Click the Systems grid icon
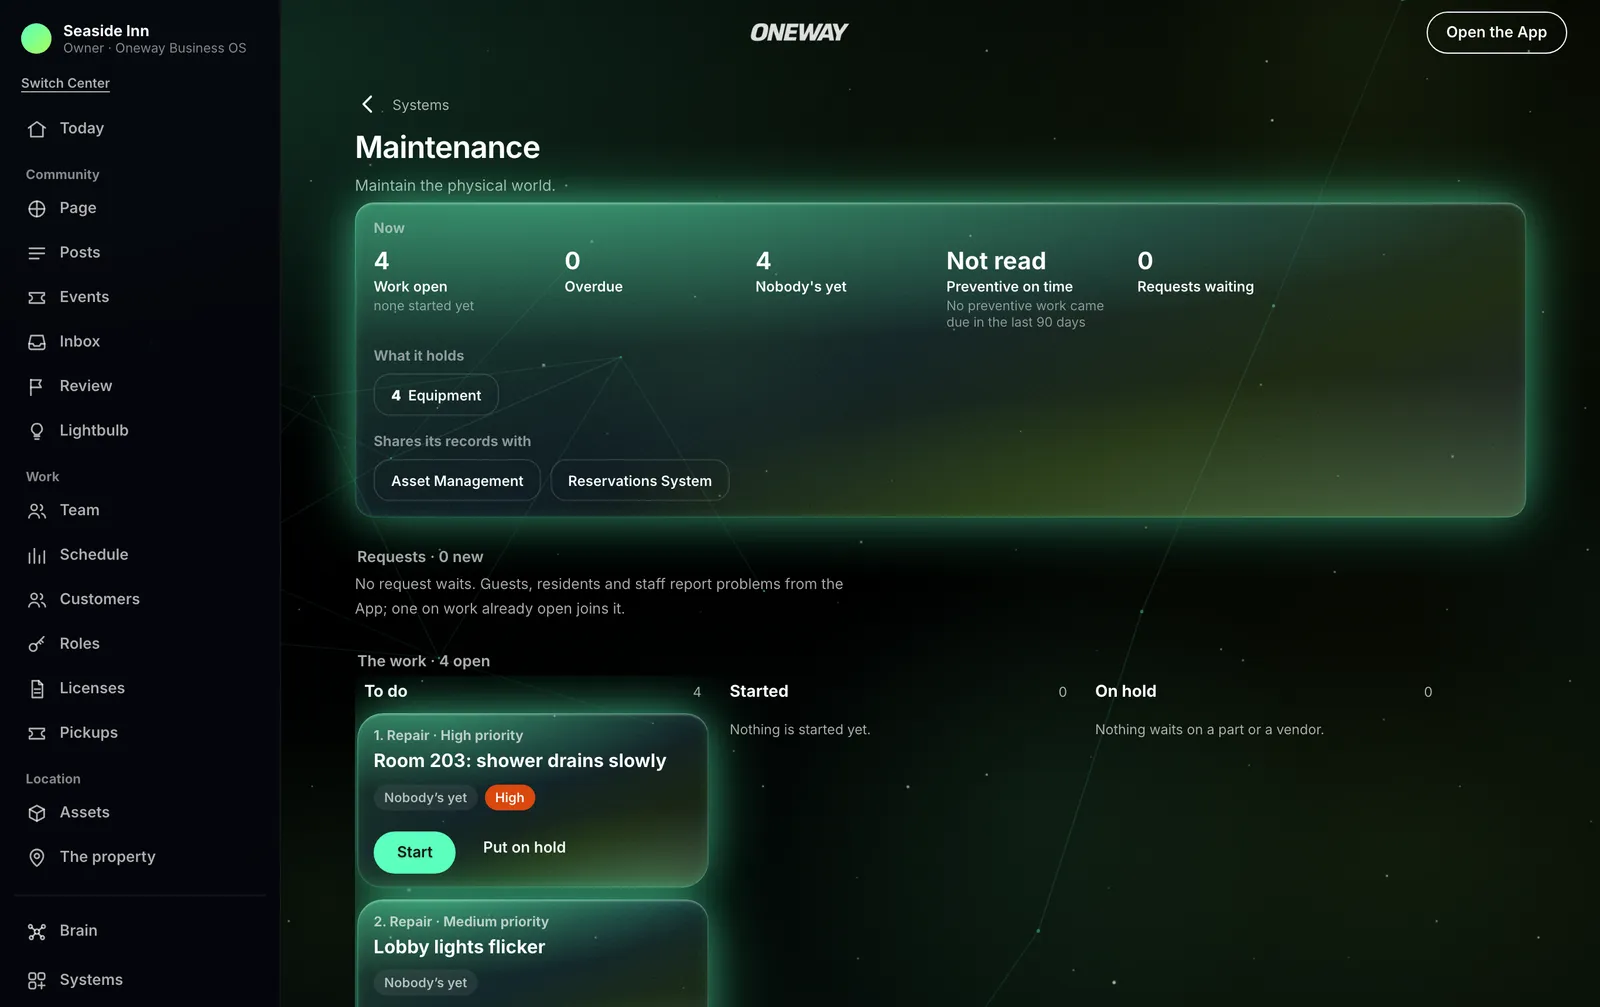Screen dimensions: 1600x1007 [37, 981]
